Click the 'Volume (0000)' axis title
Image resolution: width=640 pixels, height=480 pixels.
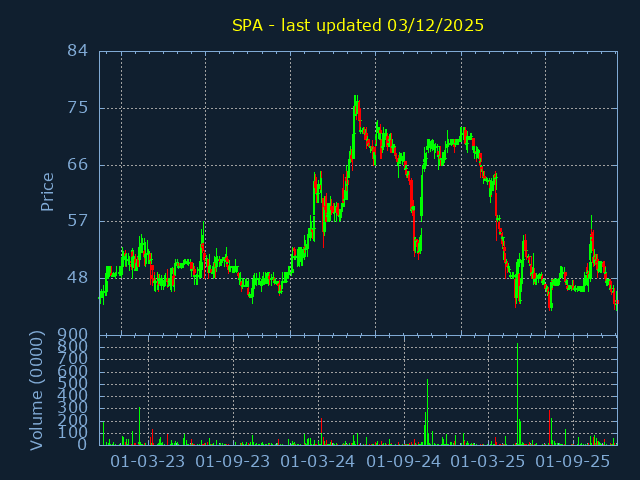point(36,390)
